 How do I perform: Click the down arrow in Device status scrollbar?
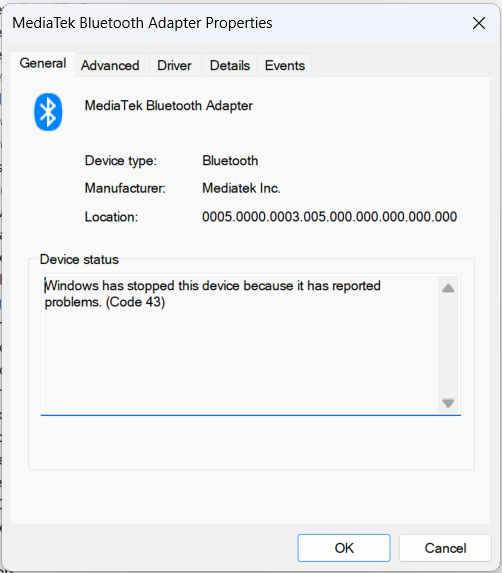pos(448,403)
